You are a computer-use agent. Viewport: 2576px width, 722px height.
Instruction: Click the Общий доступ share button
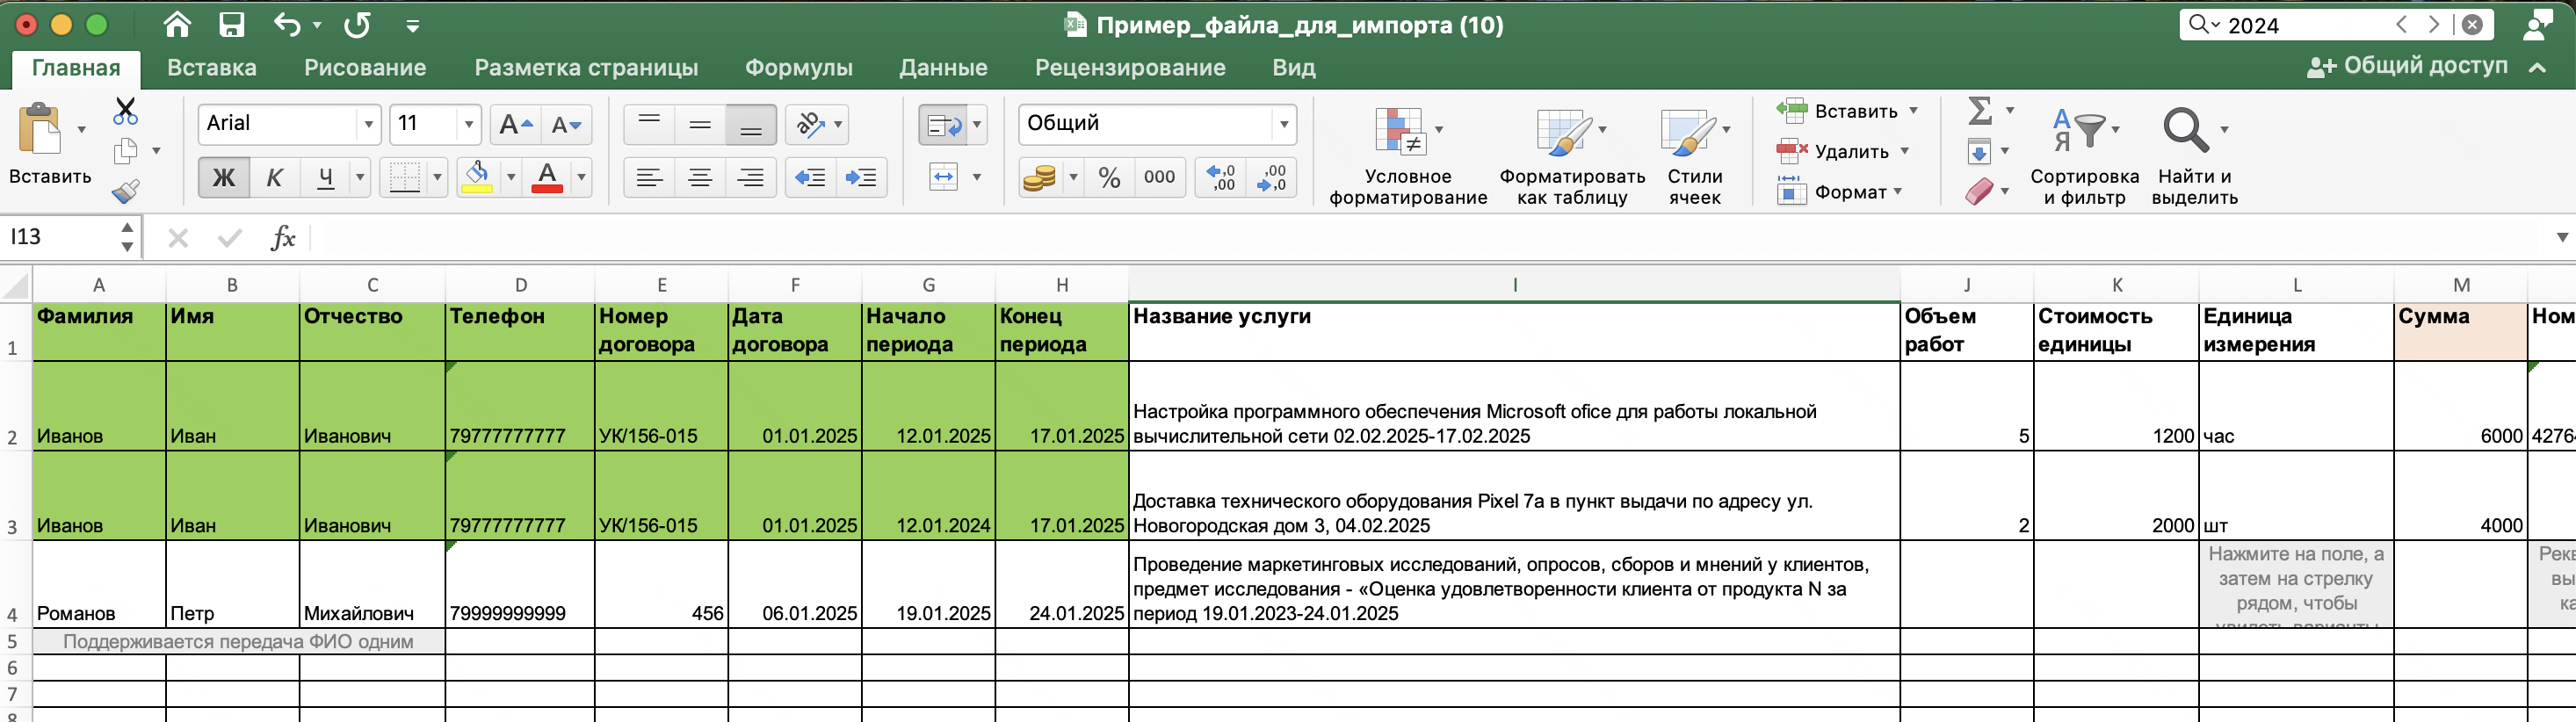click(x=2407, y=66)
